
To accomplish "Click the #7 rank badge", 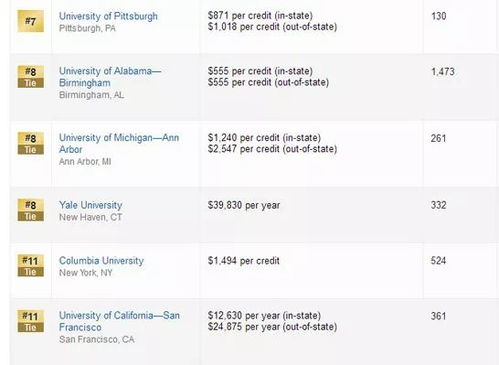I will (31, 21).
